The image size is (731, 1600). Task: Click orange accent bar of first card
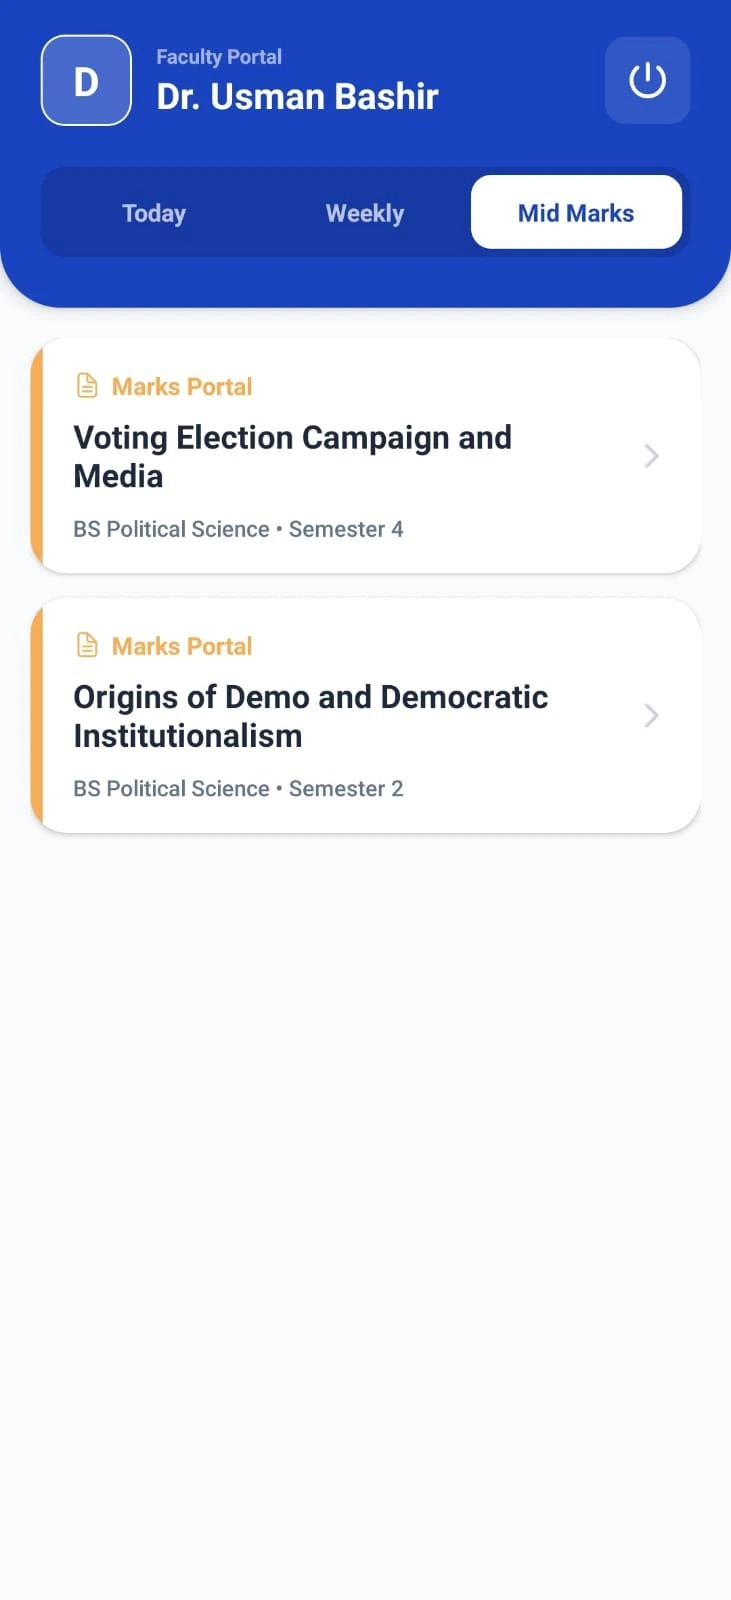(x=37, y=456)
